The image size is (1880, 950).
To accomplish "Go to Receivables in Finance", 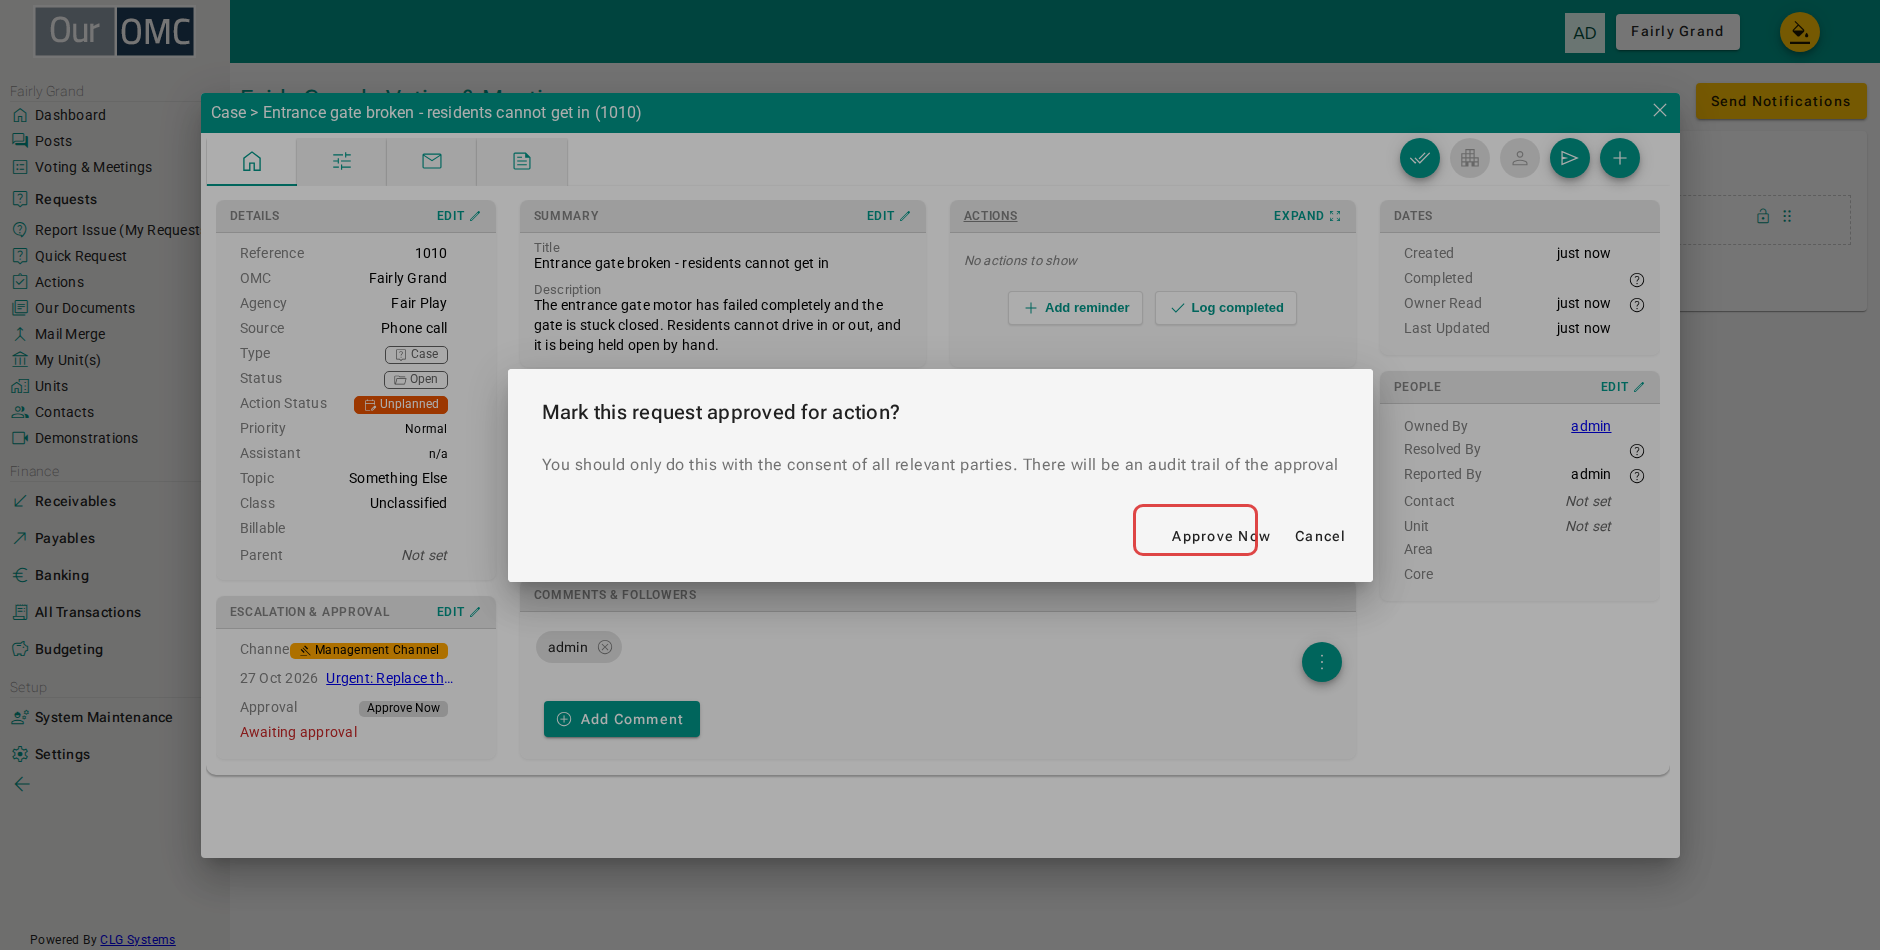I will click(75, 501).
